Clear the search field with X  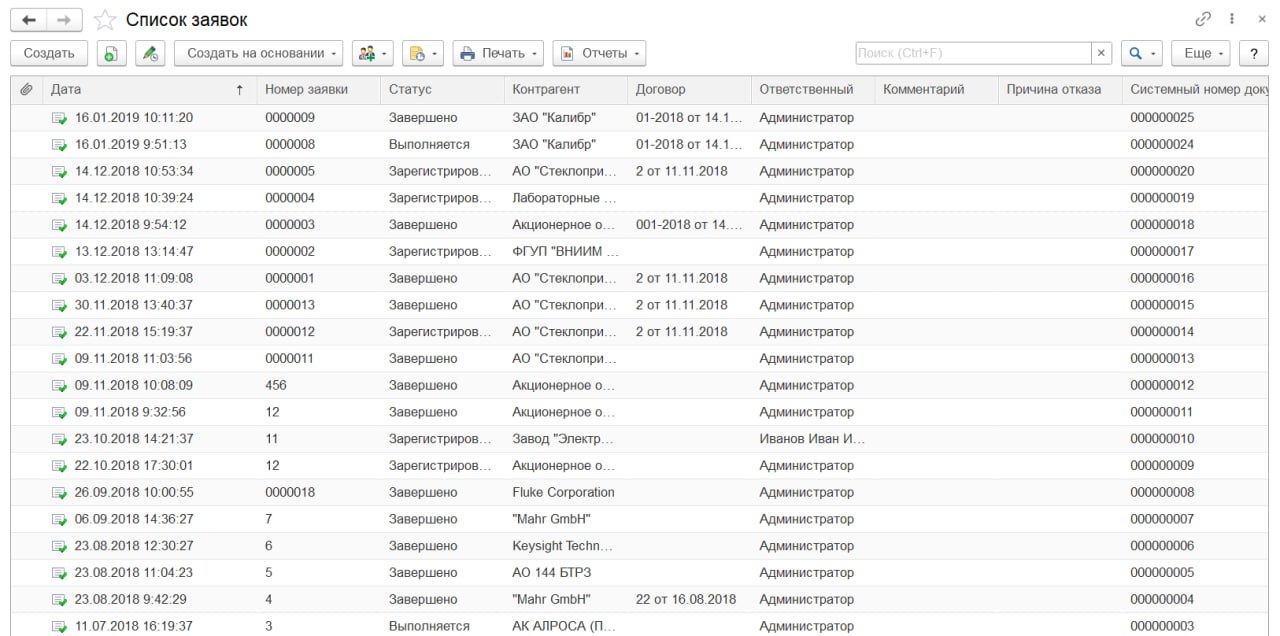(1101, 53)
